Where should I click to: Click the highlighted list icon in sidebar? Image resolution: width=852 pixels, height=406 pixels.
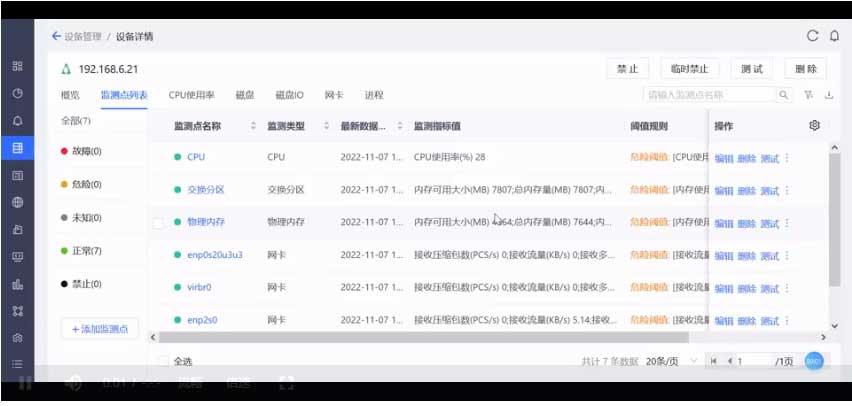pyautogui.click(x=17, y=148)
